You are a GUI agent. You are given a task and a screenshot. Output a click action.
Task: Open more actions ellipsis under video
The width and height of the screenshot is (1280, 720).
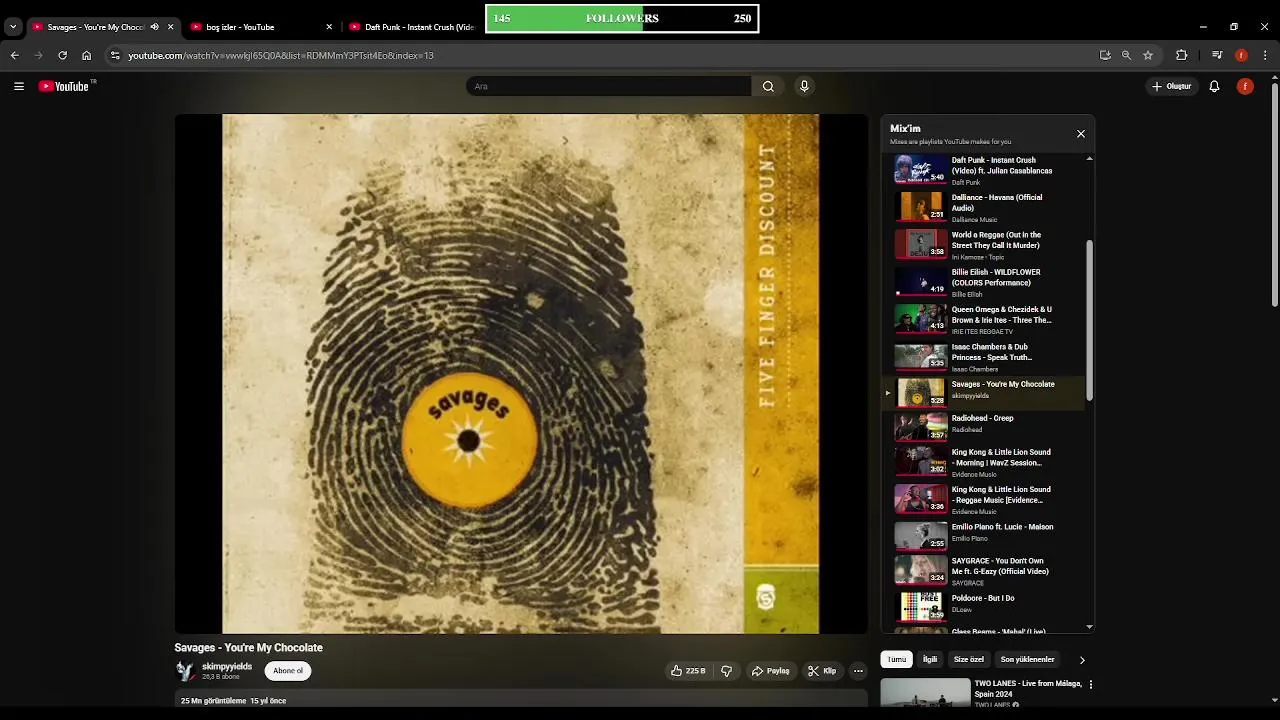(x=858, y=671)
